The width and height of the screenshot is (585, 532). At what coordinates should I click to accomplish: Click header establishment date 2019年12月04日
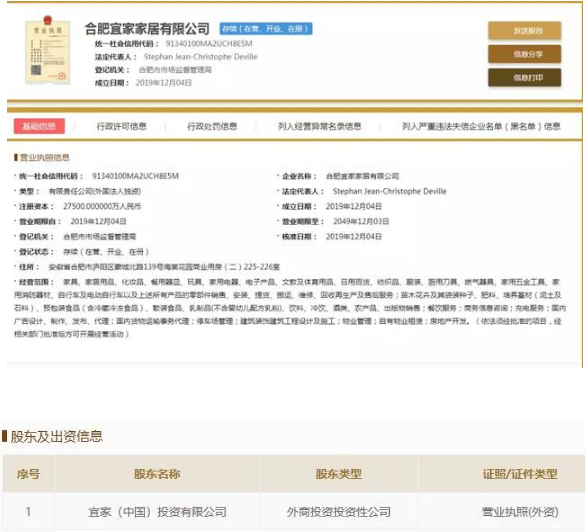point(163,83)
